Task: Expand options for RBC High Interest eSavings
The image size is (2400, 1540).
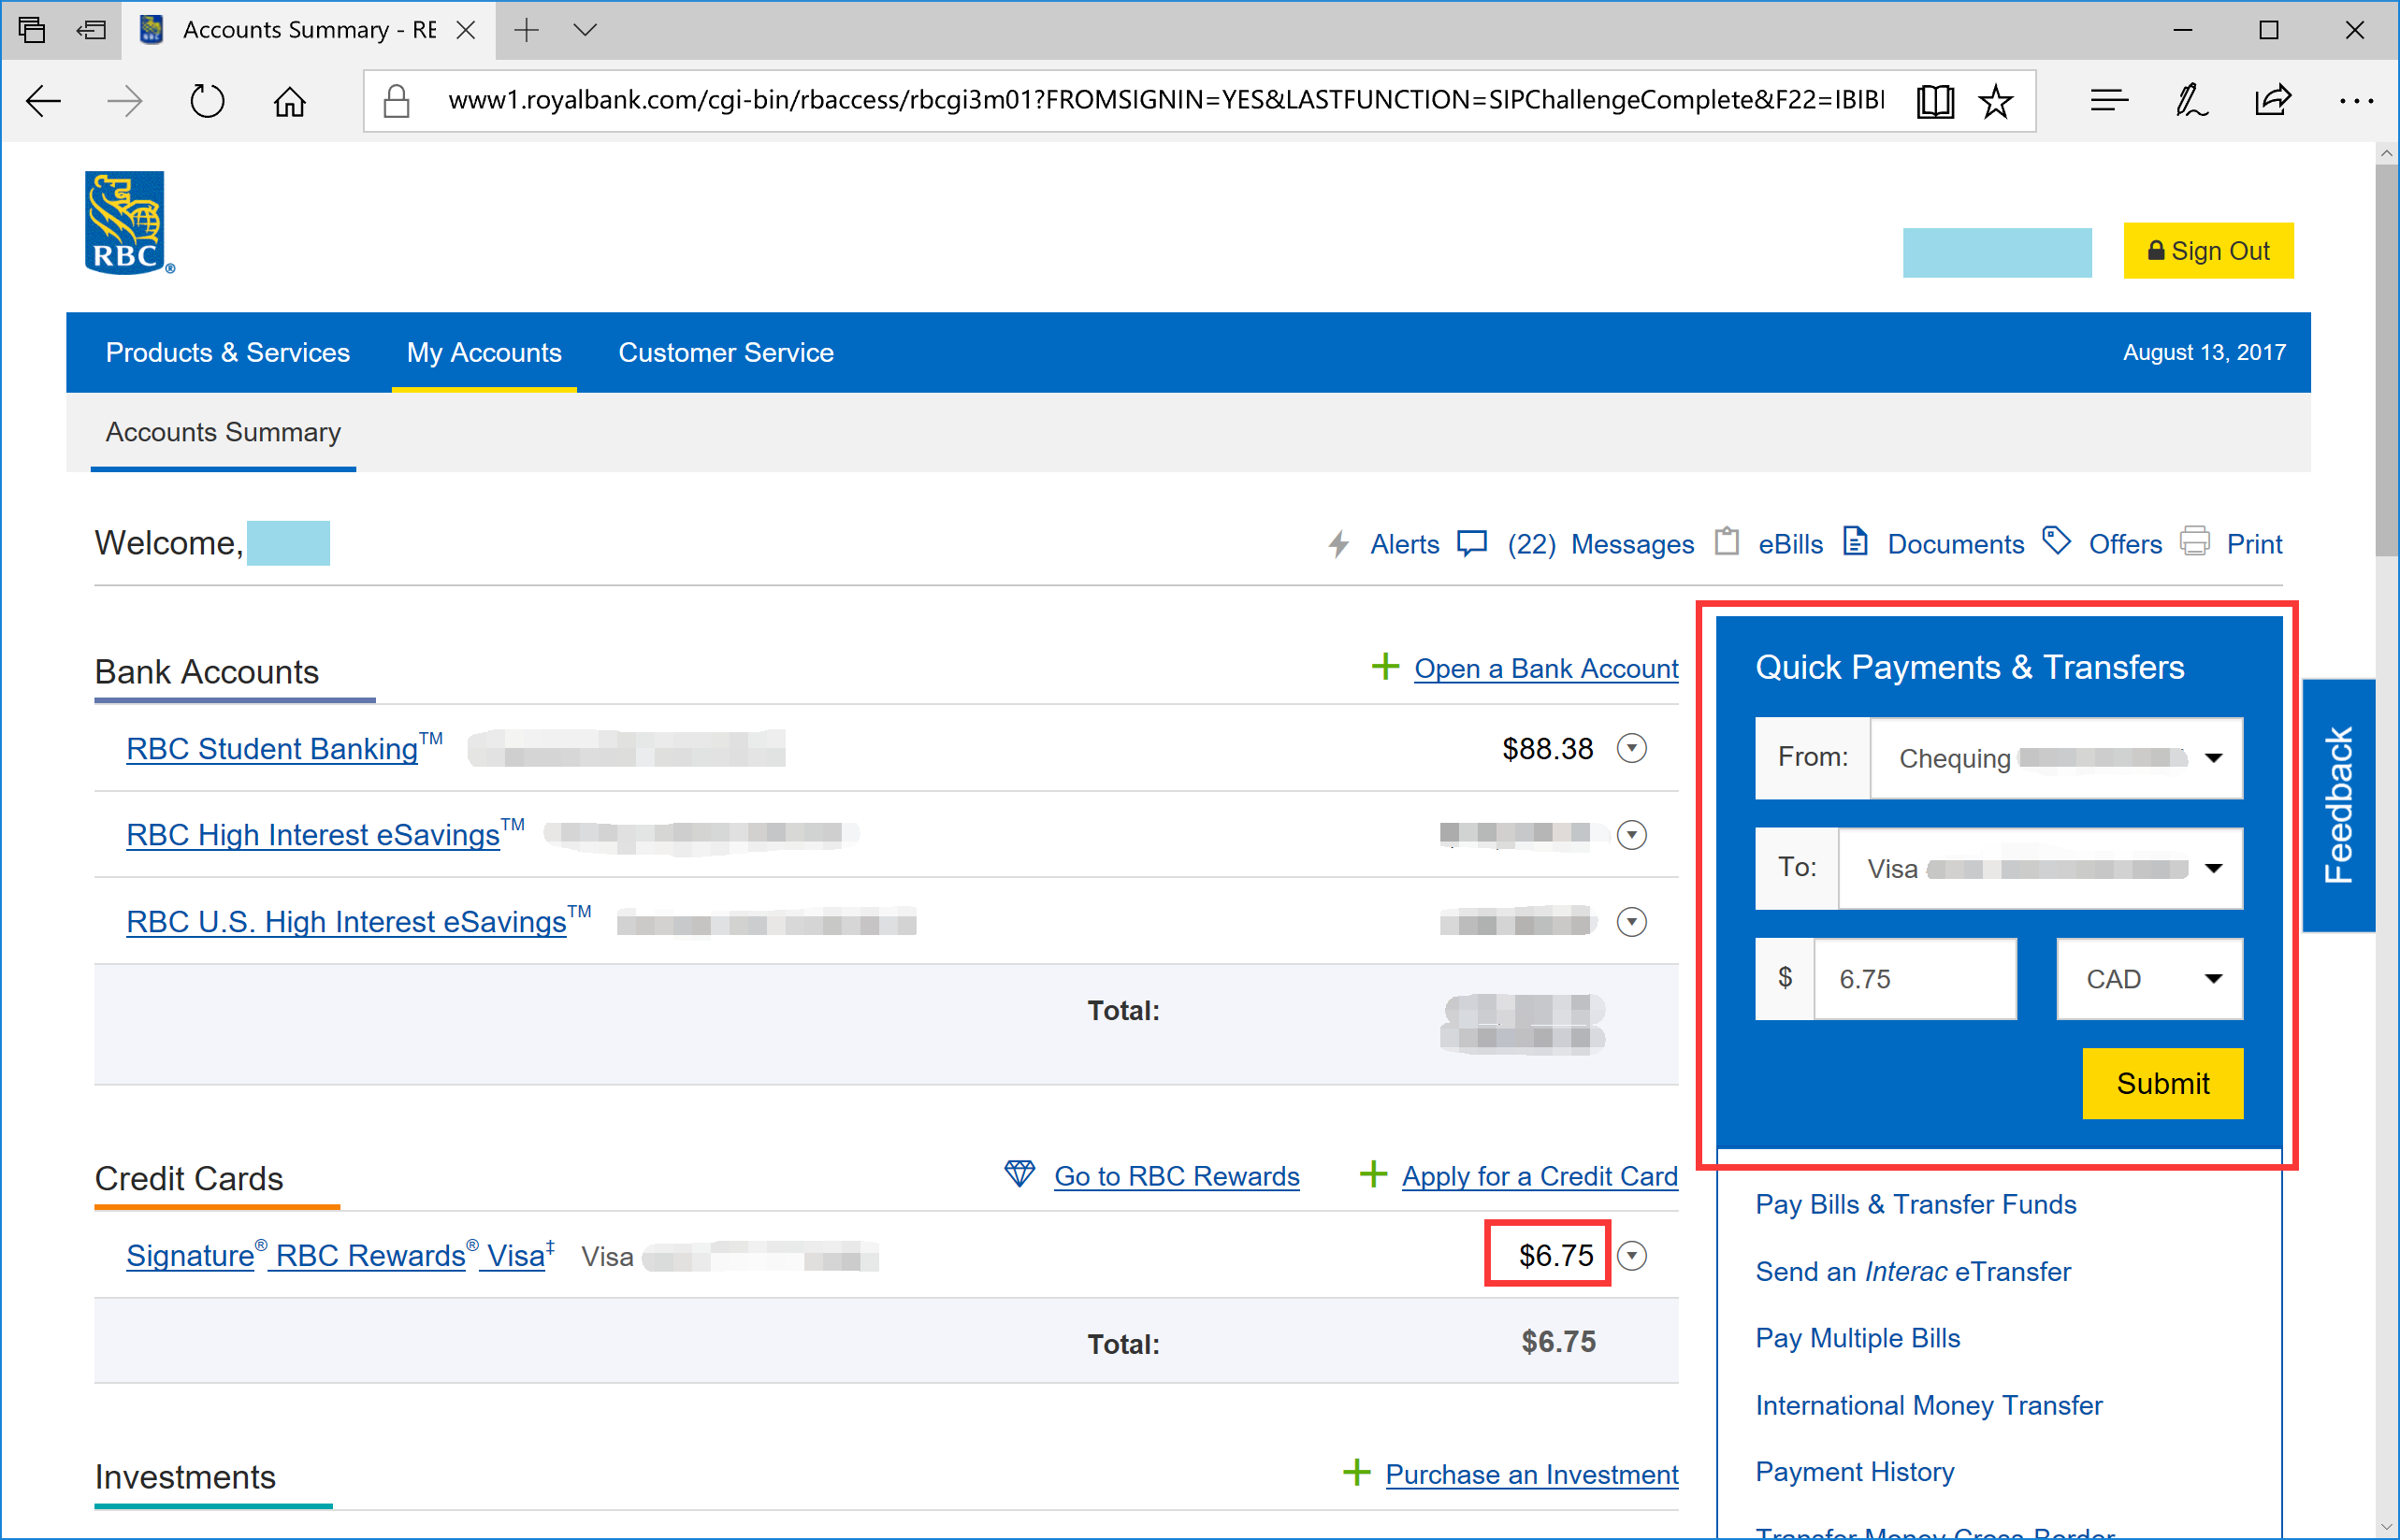Action: [x=1632, y=835]
